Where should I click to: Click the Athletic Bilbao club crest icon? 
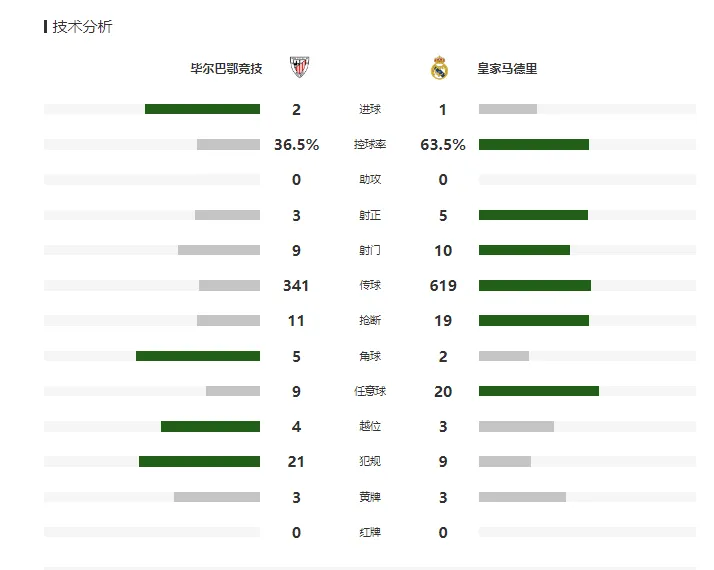pyautogui.click(x=299, y=67)
